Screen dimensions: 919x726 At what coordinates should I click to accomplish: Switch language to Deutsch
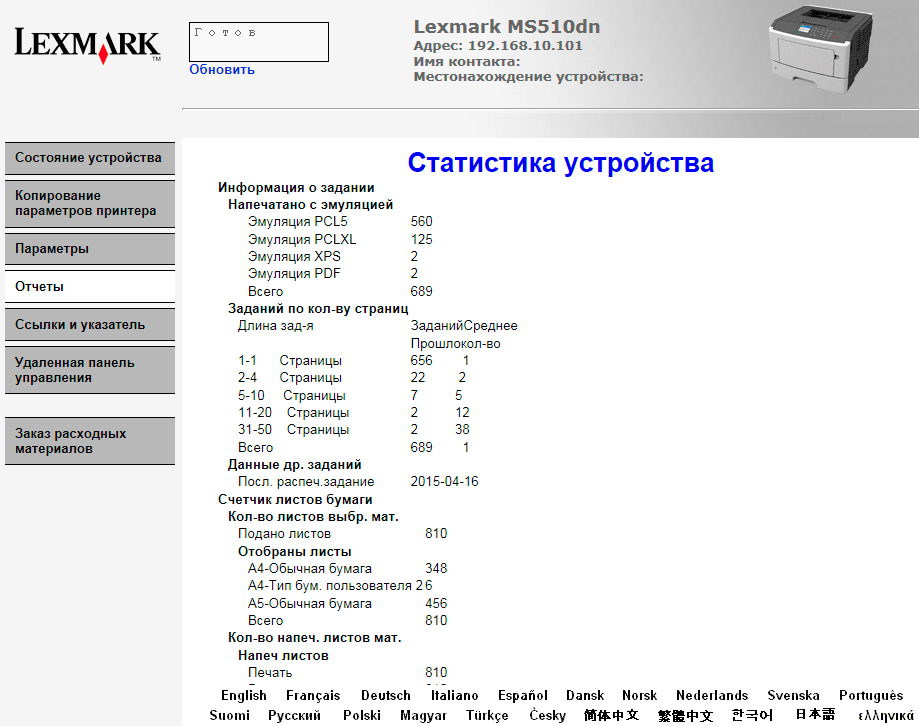(386, 696)
